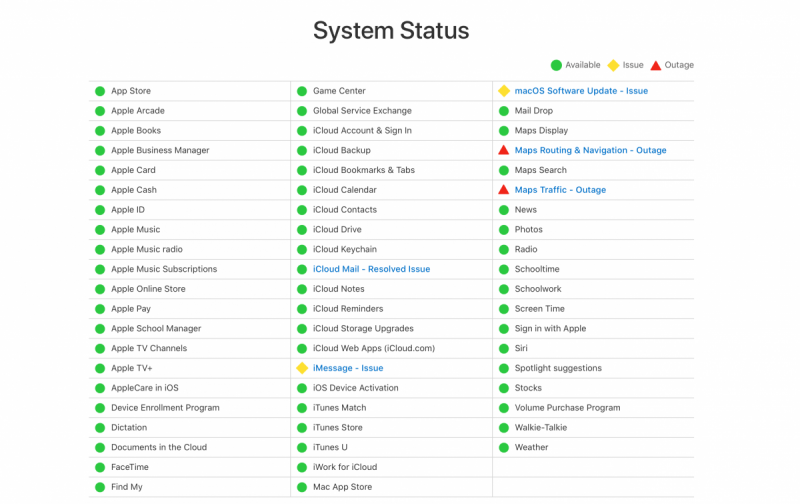The height and width of the screenshot is (504, 800).
Task: Open Maps Routing & Navigation - Outage details
Action: pyautogui.click(x=590, y=150)
